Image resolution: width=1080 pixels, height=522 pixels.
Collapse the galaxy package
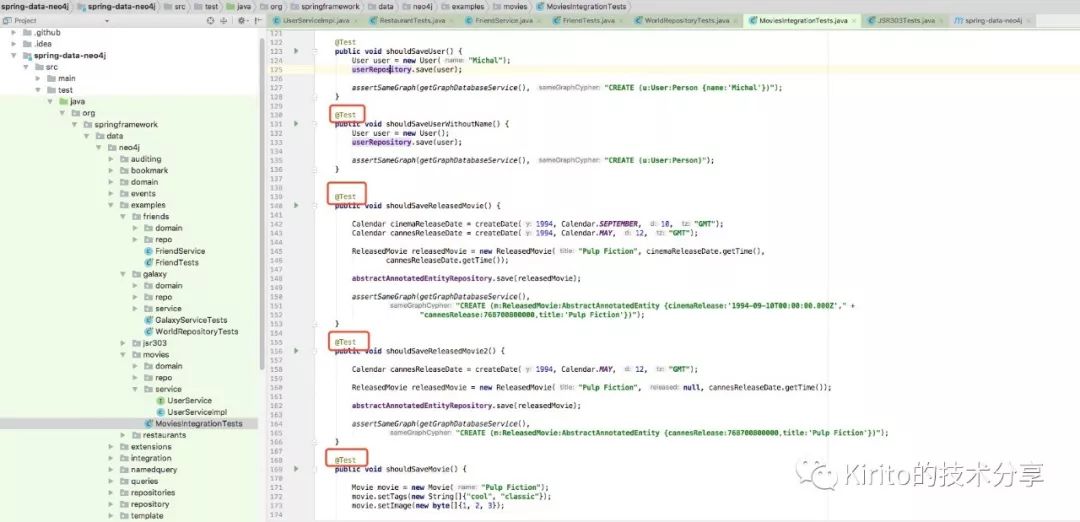click(x=123, y=274)
